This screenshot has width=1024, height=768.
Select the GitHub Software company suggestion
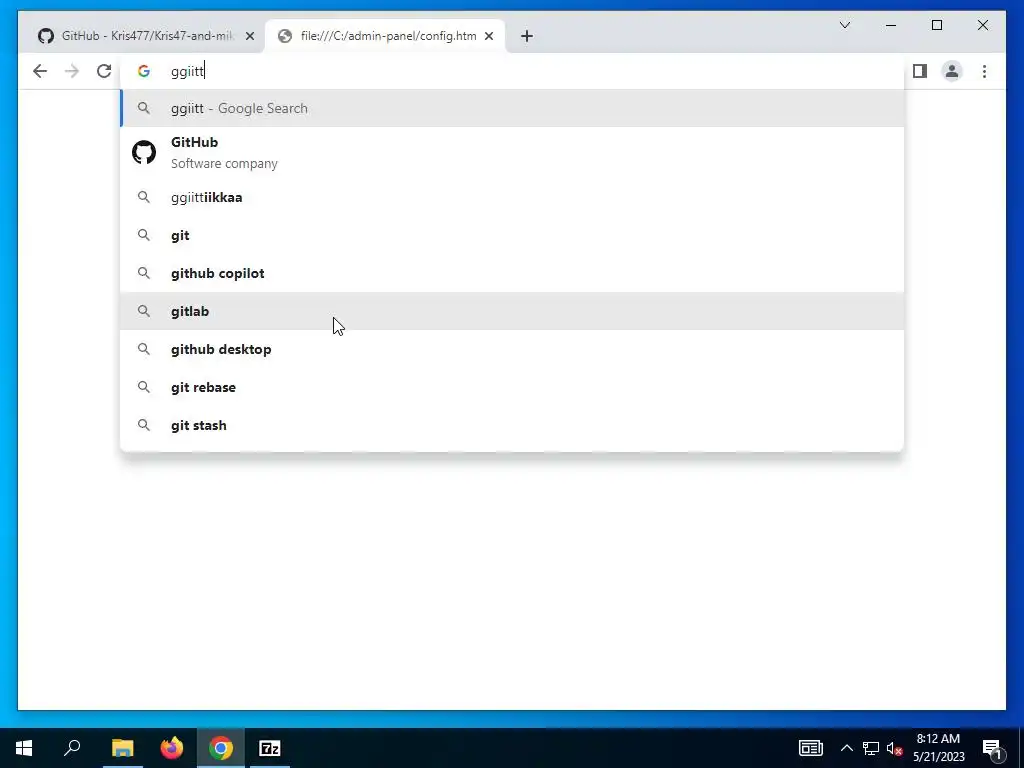point(513,153)
